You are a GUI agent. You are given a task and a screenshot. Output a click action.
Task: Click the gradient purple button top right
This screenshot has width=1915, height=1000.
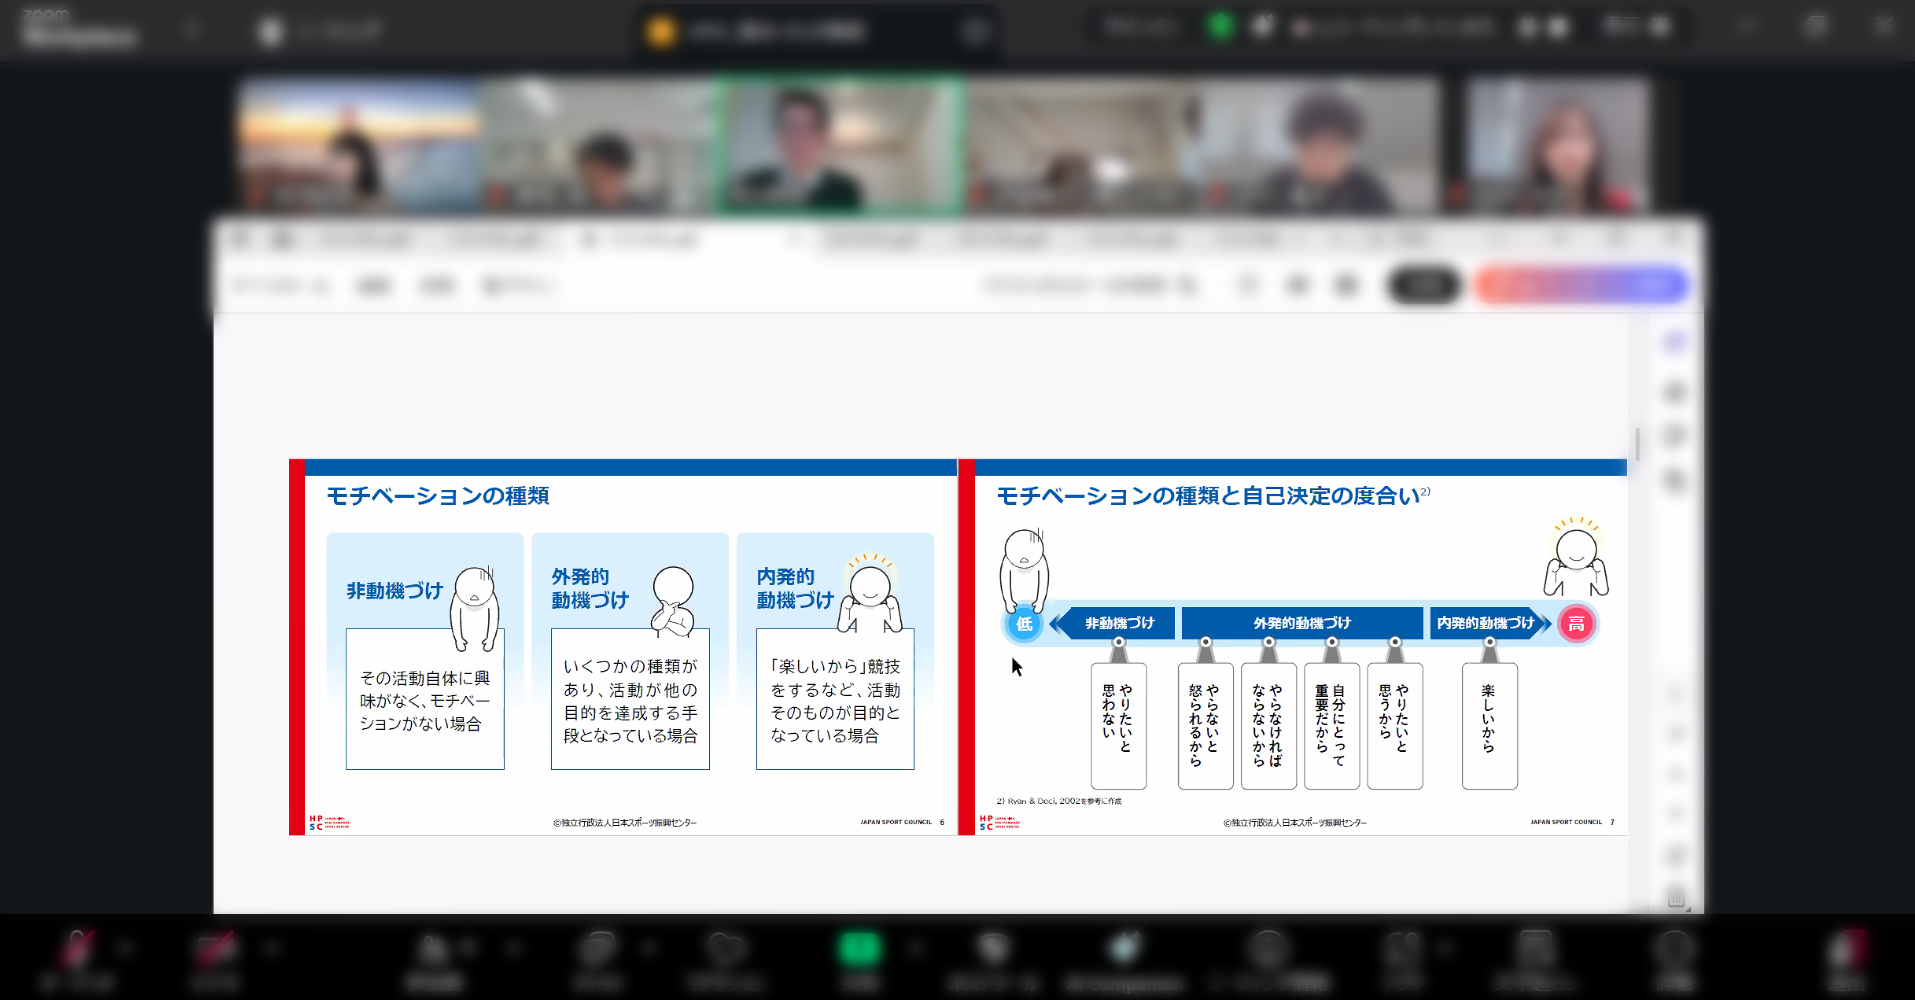(1580, 285)
